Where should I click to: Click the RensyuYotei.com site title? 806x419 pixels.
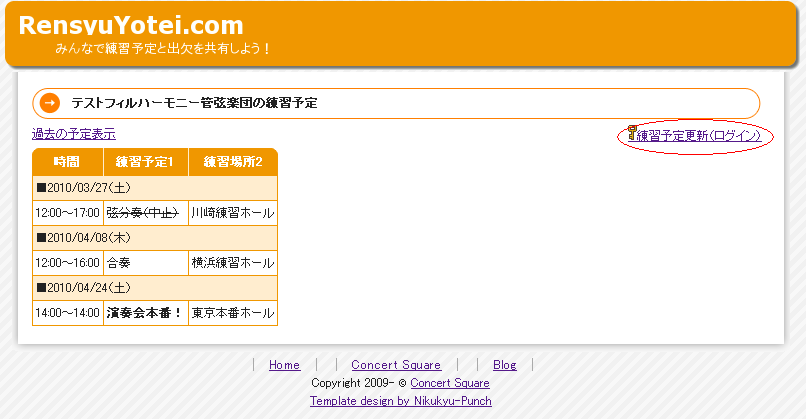point(131,26)
